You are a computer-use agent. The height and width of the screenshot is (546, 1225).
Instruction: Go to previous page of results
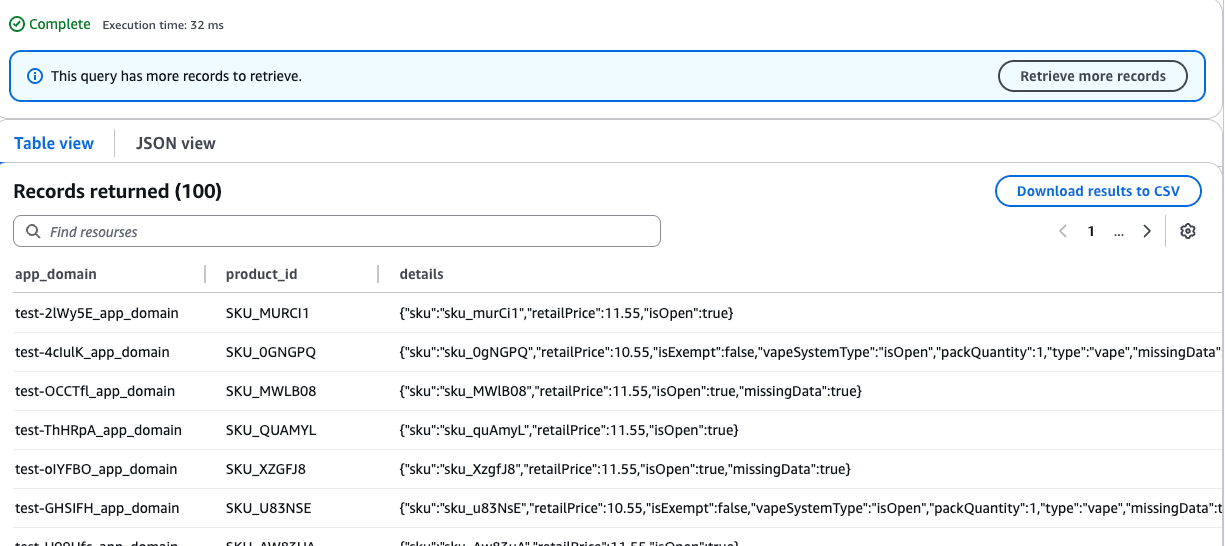pyautogui.click(x=1063, y=231)
